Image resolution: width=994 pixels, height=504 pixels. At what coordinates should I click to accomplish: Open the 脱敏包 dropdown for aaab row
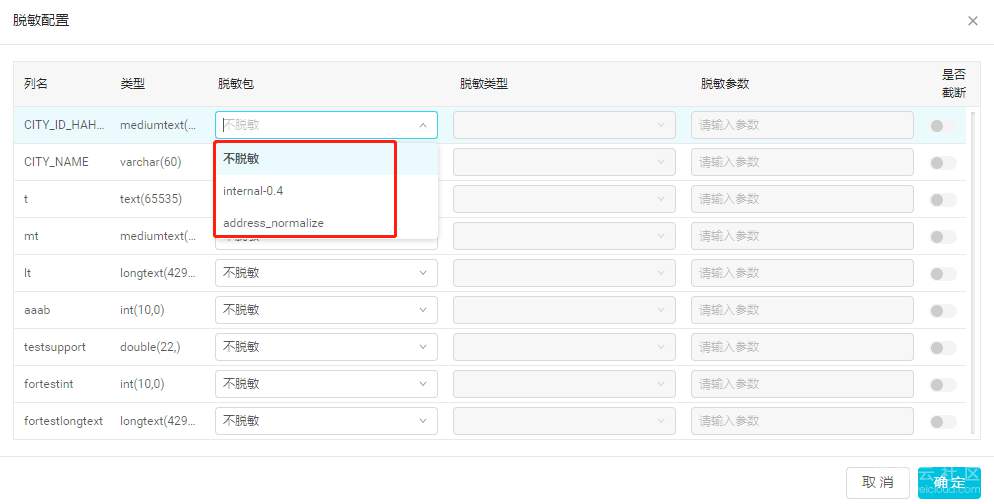click(326, 310)
